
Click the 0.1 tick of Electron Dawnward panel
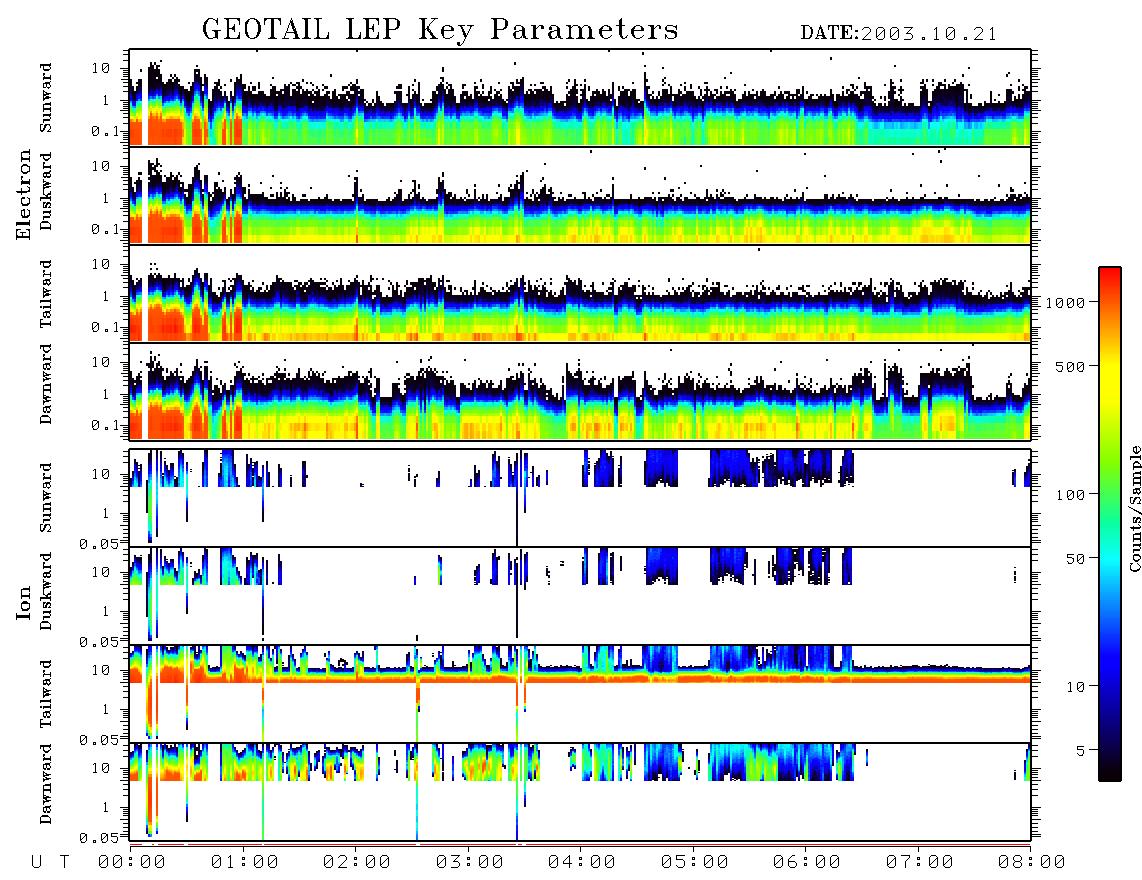coord(105,425)
